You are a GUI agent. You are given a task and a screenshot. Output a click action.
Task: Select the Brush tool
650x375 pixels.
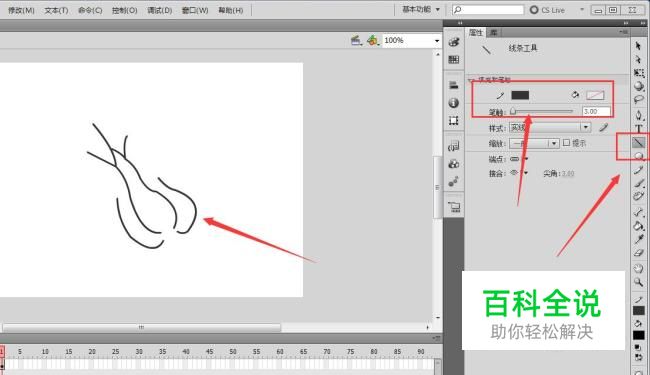638,183
